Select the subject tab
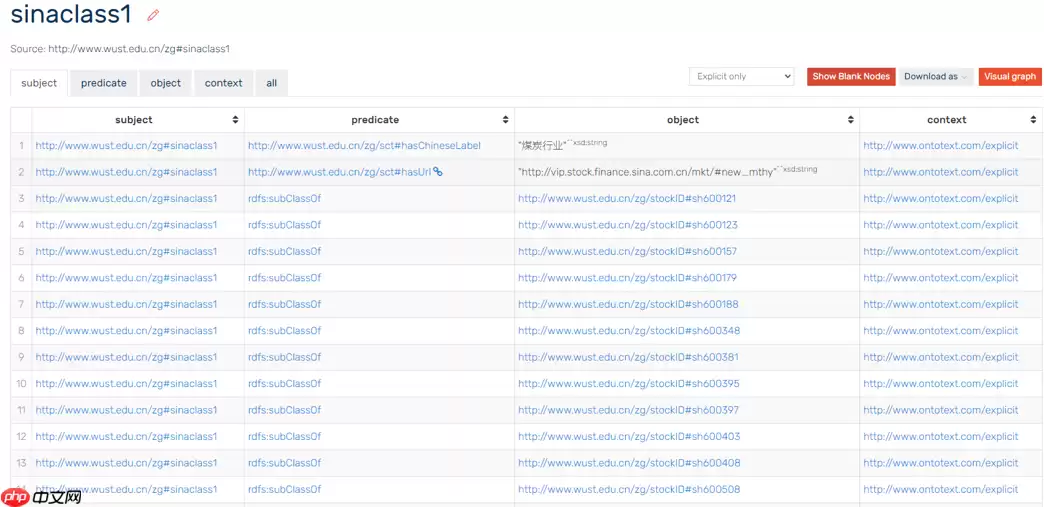Image resolution: width=1044 pixels, height=507 pixels. click(39, 83)
